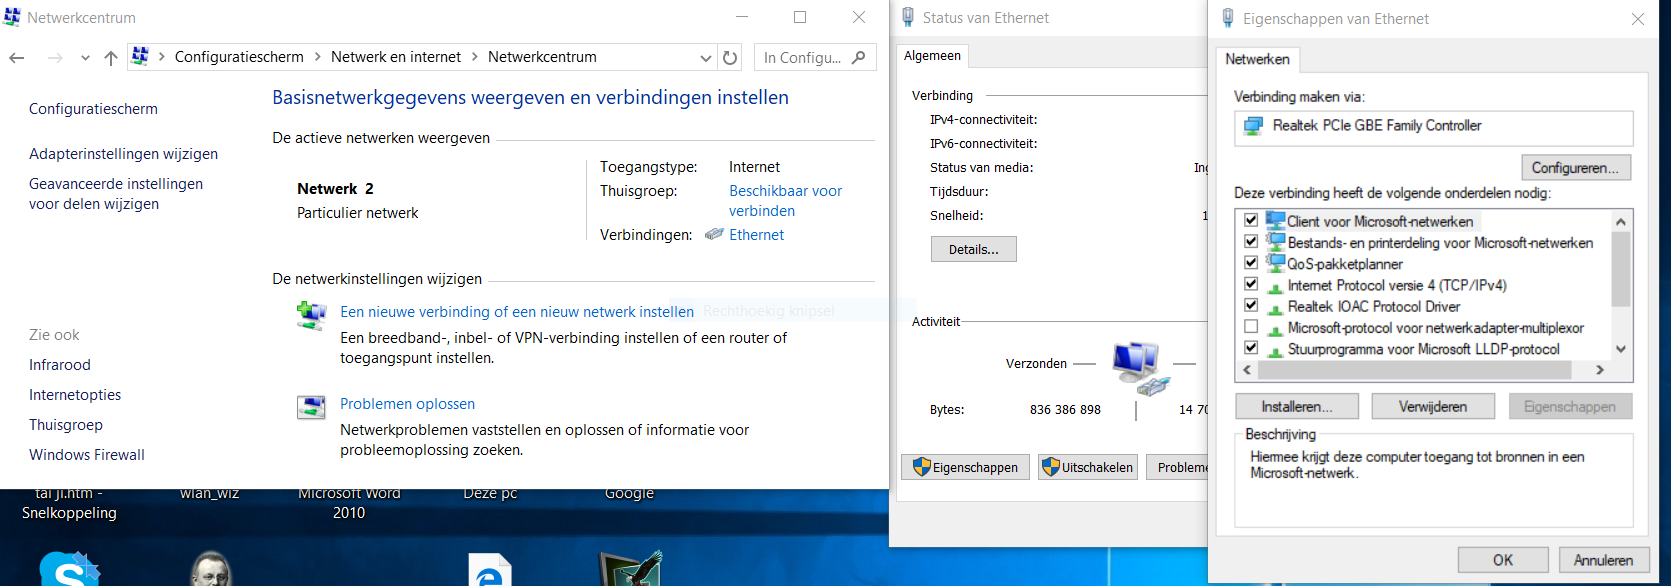Go forward with the right arrow
The image size is (1671, 586).
pyautogui.click(x=55, y=58)
